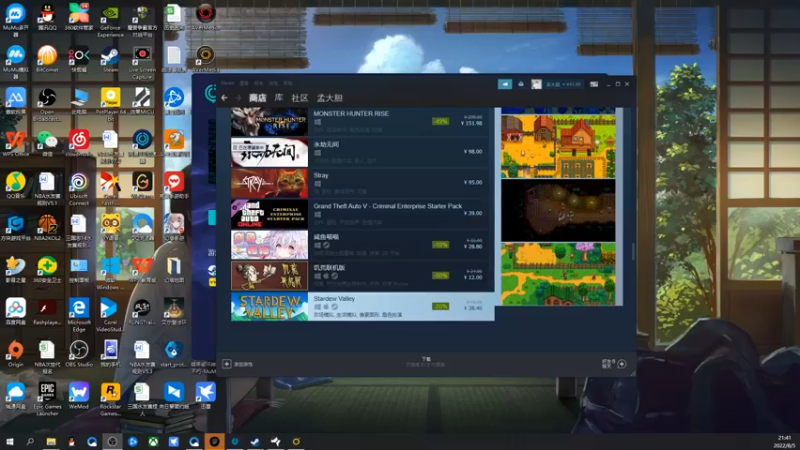Open the 永劫无间 game listing

pos(360,152)
